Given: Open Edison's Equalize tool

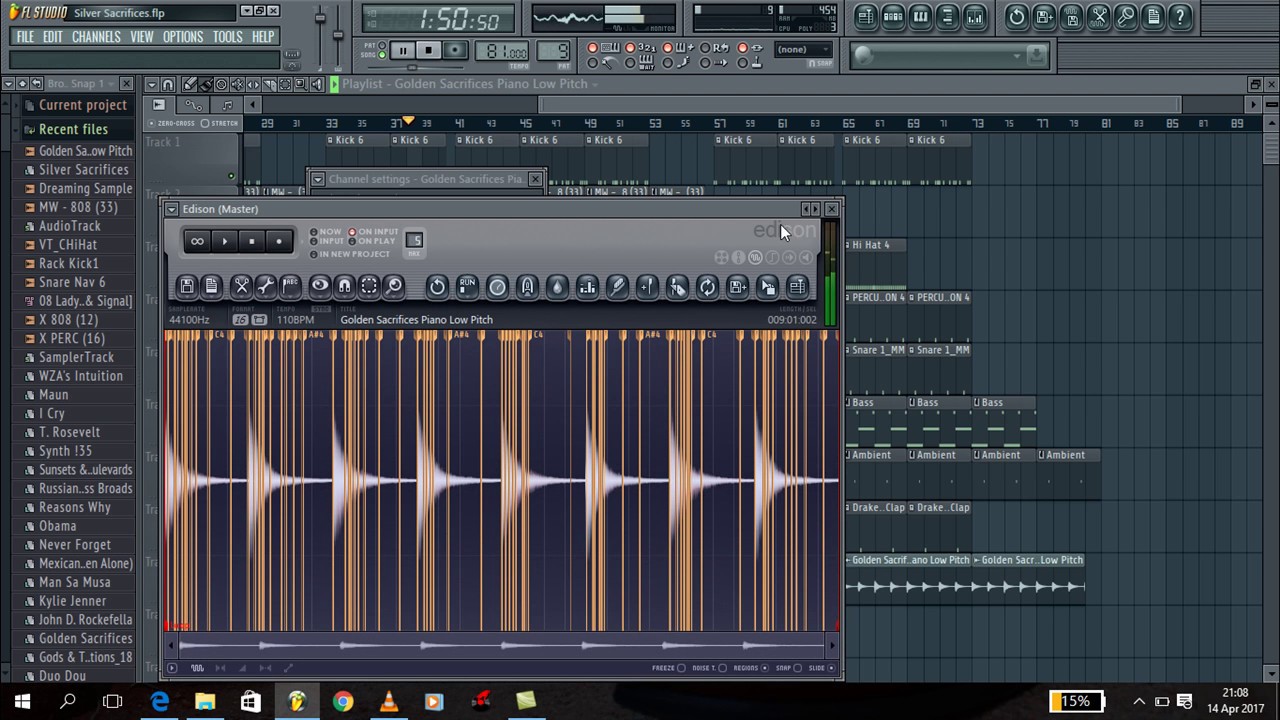Looking at the screenshot, I should pos(587,287).
